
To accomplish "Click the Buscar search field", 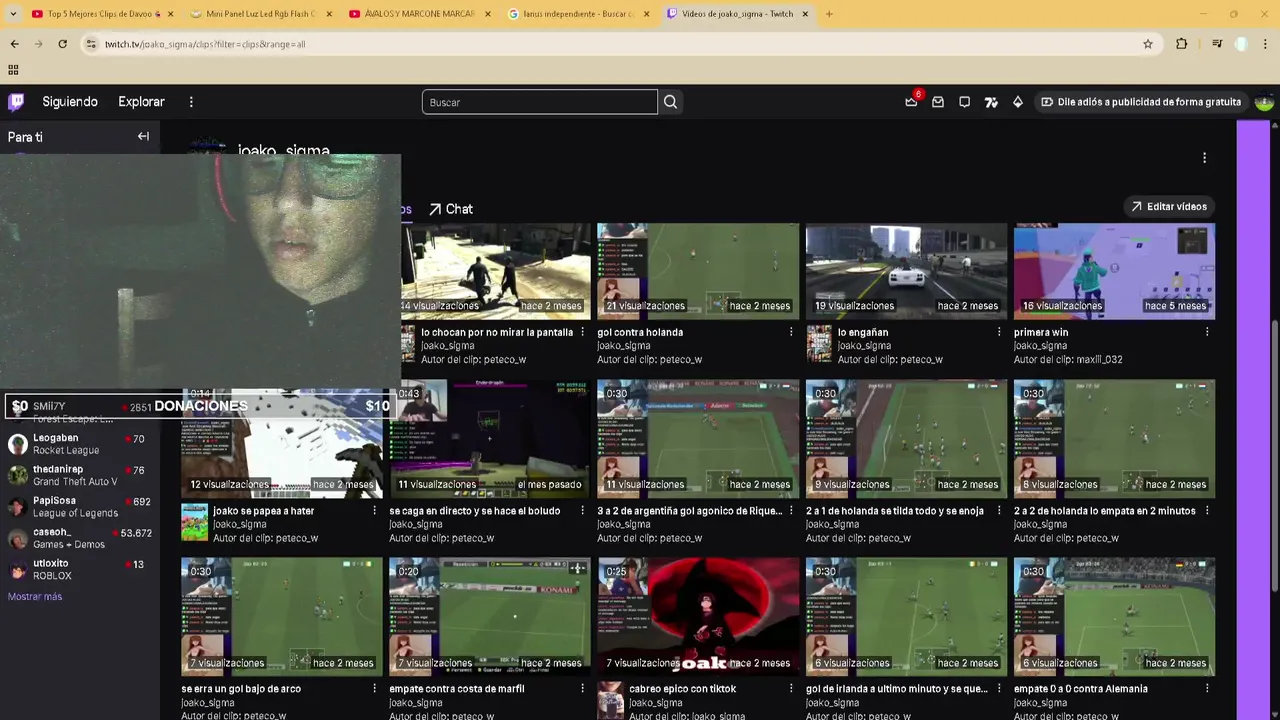I will coord(540,102).
